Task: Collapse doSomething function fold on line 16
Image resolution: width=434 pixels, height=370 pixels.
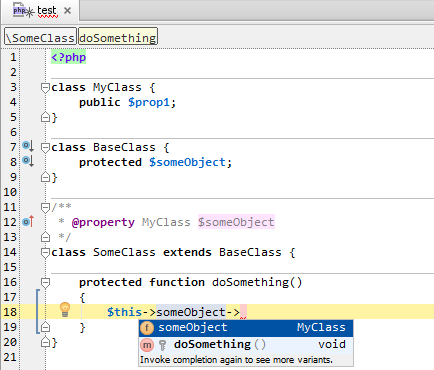Action: (45, 283)
